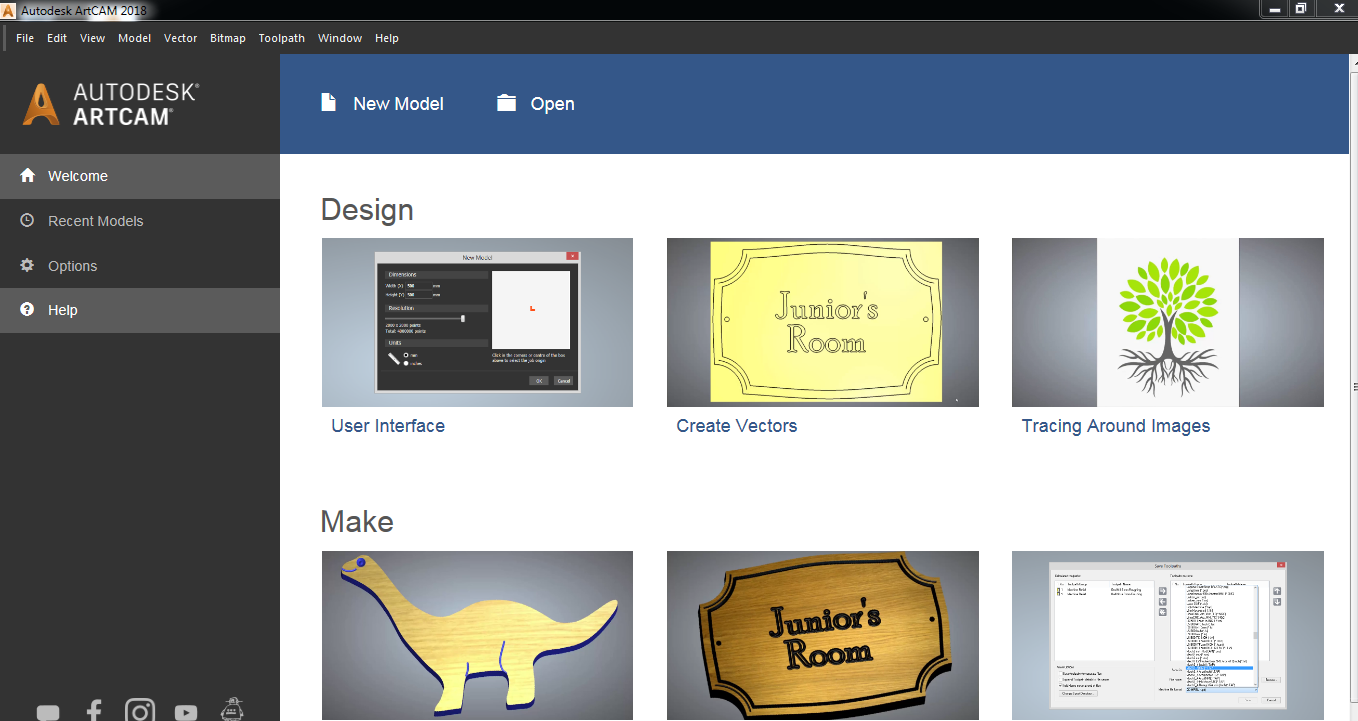The image size is (1358, 721).
Task: Open the YouTube social link icon
Action: [x=186, y=713]
